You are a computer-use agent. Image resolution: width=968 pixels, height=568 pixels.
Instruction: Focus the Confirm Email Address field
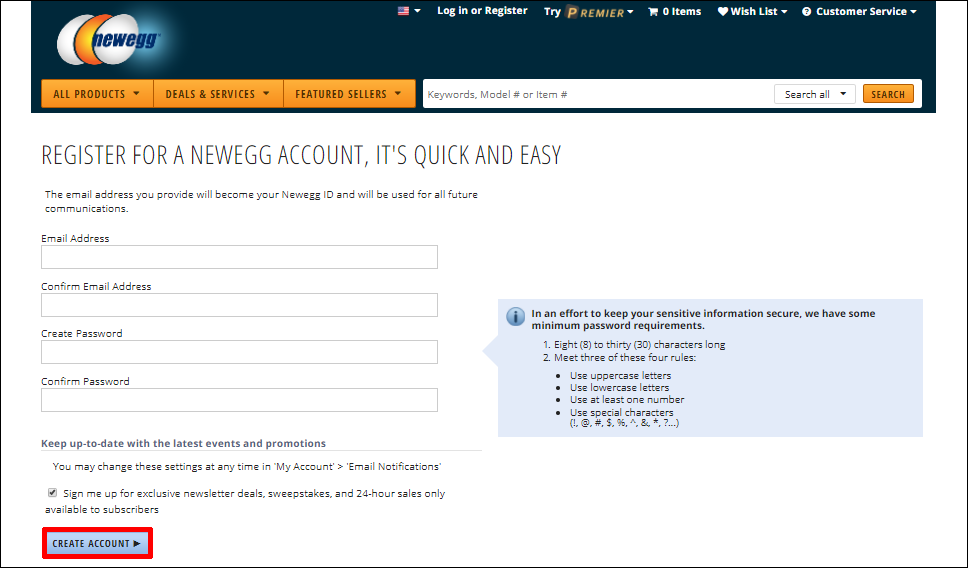(x=240, y=305)
